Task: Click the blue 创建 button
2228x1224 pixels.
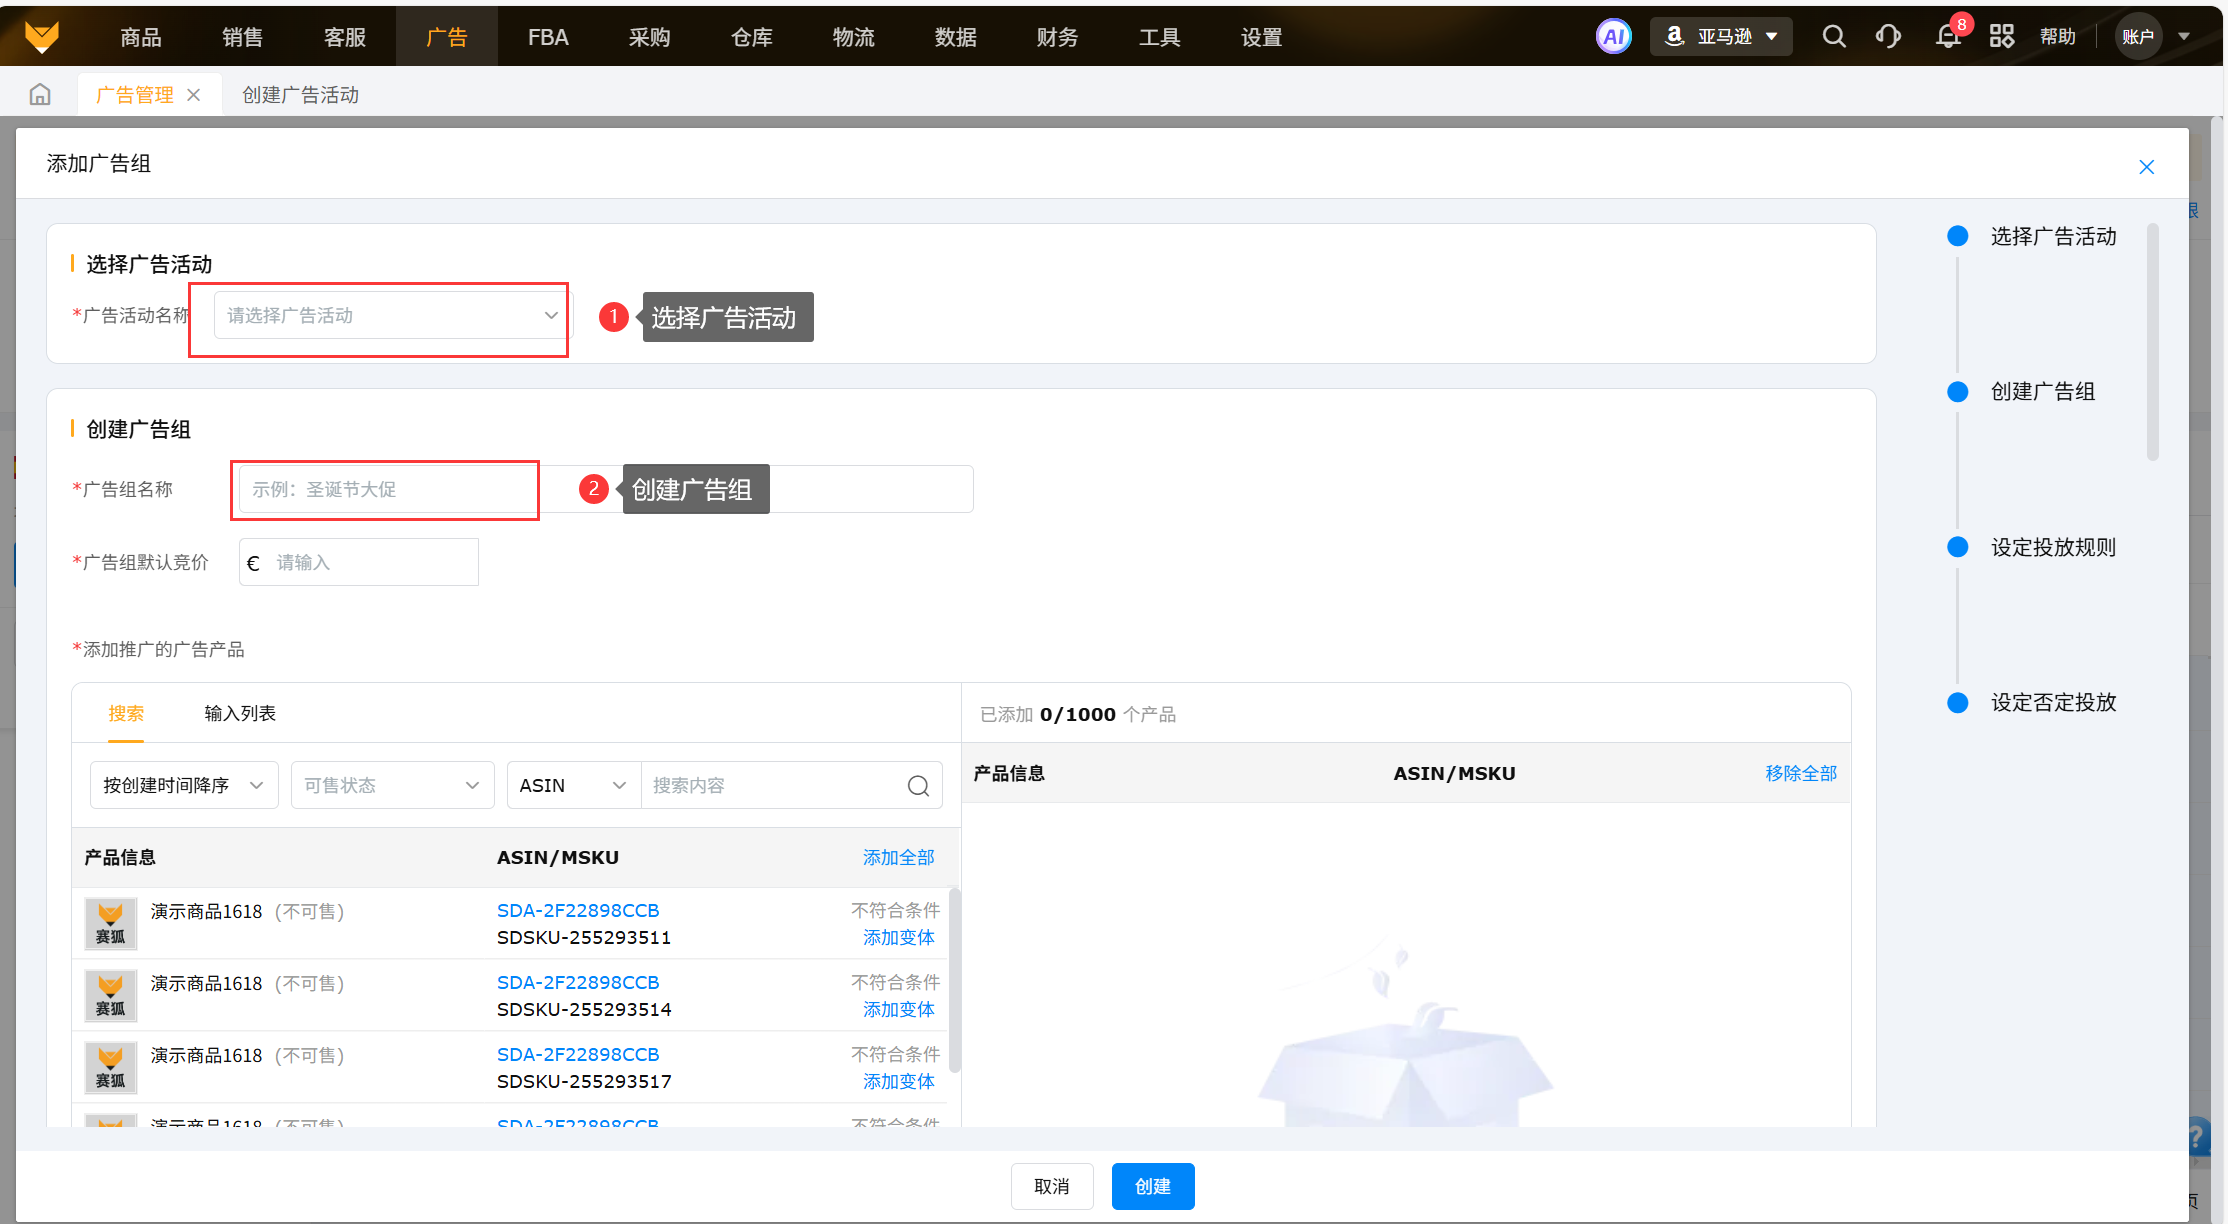Action: tap(1152, 1186)
